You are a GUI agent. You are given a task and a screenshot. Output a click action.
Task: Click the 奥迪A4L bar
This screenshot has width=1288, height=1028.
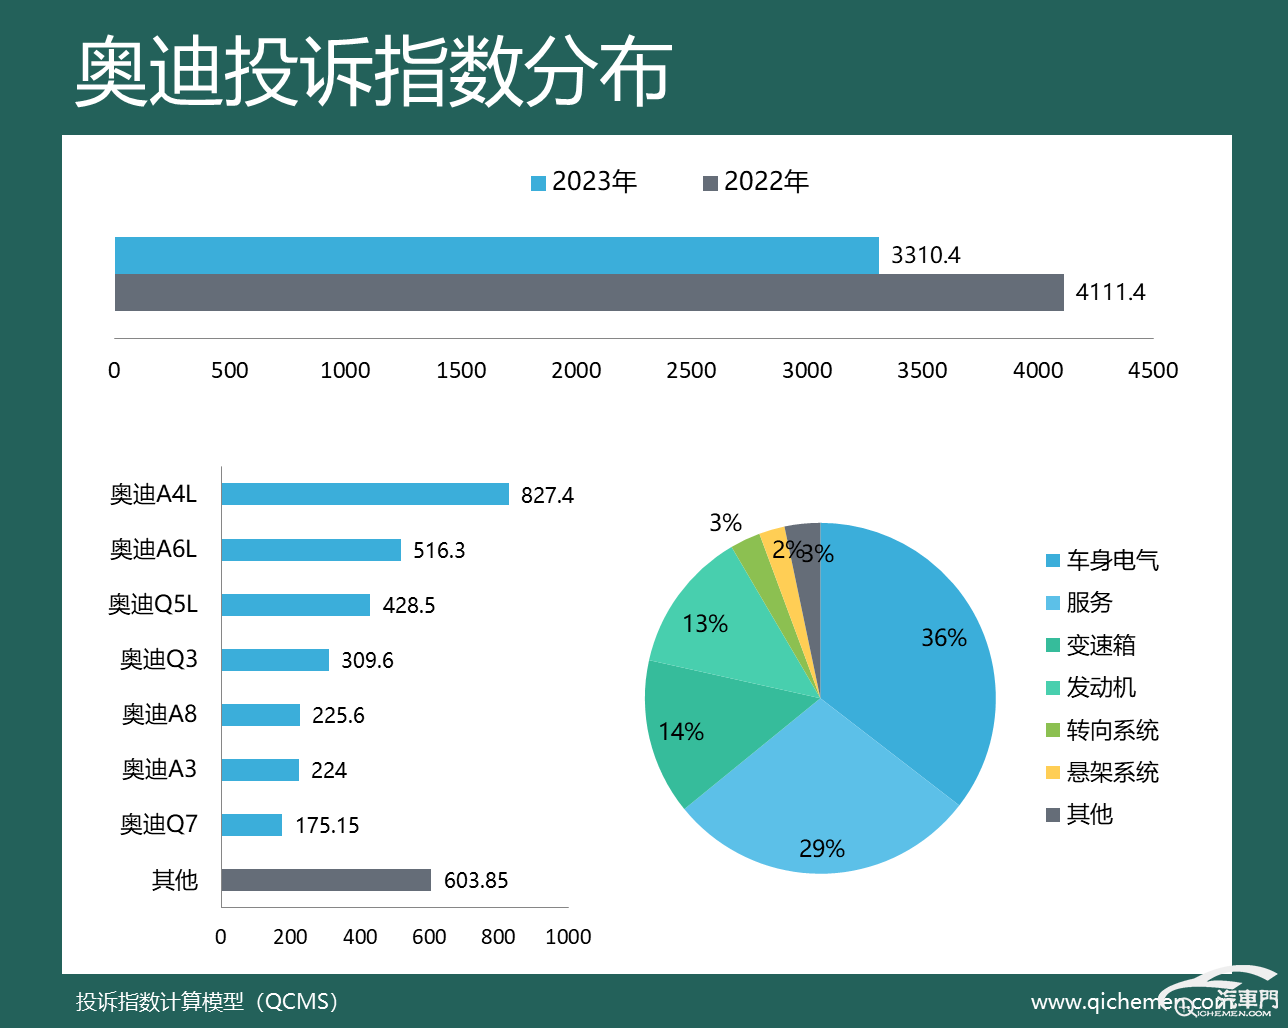coord(365,494)
